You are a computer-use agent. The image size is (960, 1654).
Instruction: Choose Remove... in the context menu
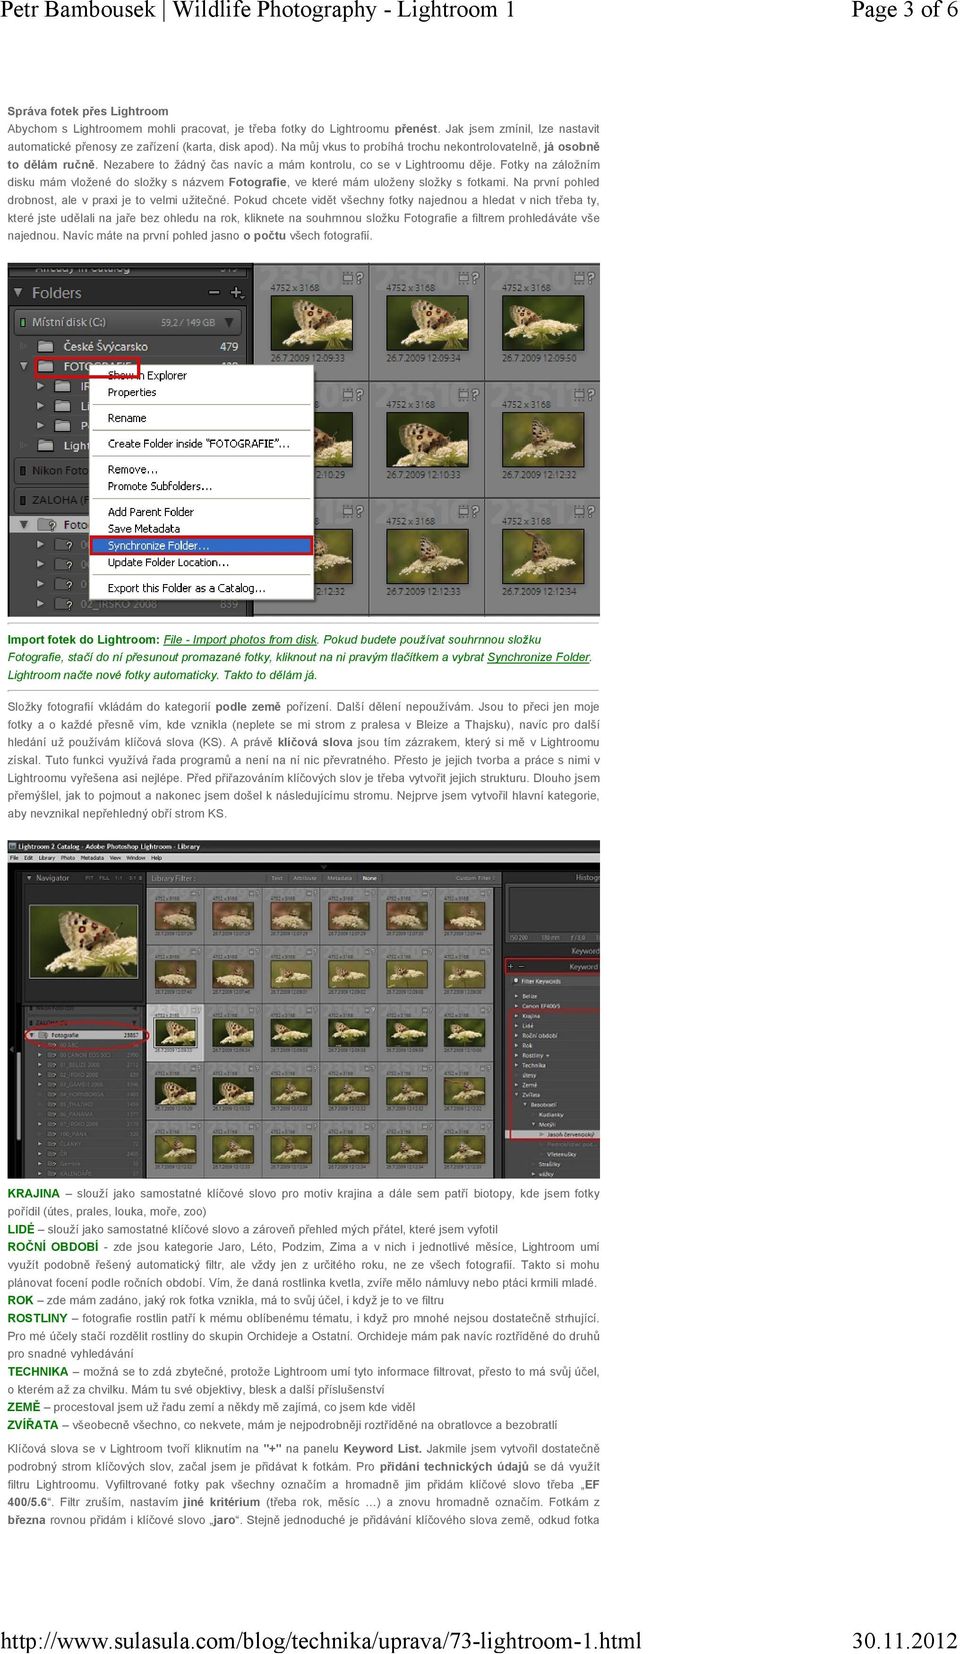tap(133, 469)
